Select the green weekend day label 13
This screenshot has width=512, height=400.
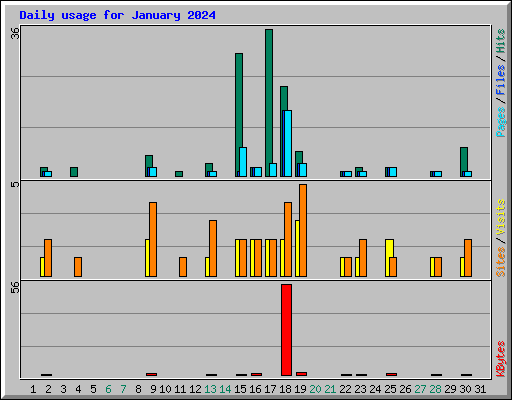pyautogui.click(x=210, y=389)
